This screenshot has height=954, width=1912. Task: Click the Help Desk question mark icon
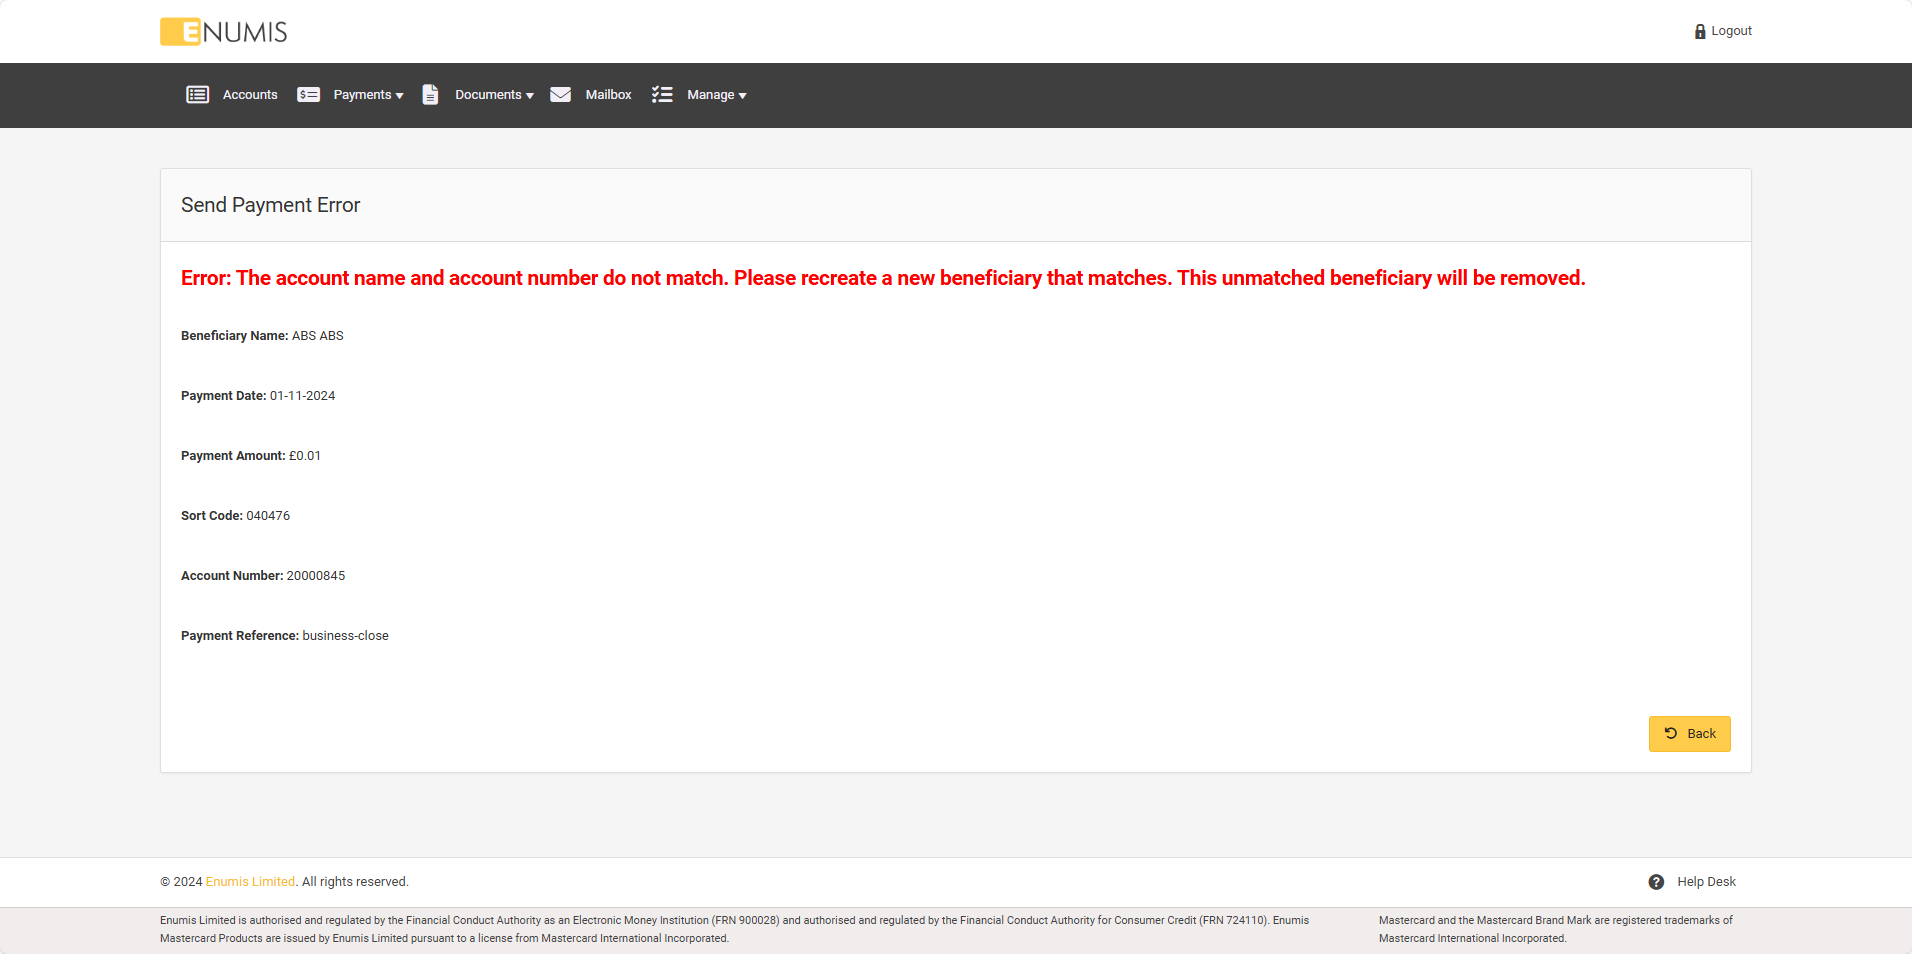click(1656, 882)
